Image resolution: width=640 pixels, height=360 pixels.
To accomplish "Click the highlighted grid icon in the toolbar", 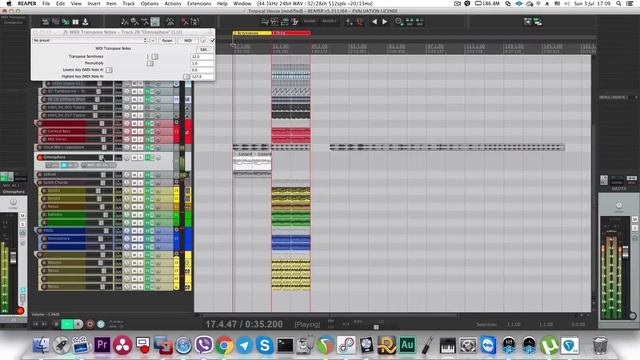I will (x=155, y=22).
